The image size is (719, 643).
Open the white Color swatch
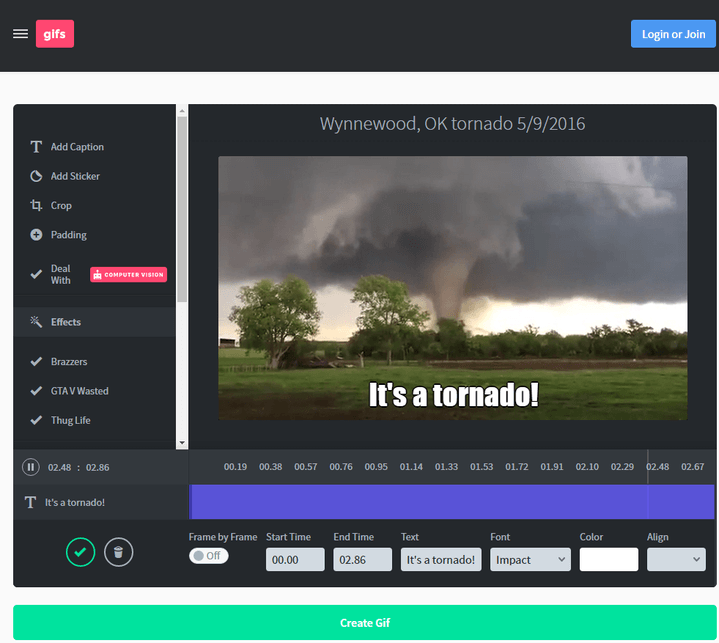click(608, 560)
